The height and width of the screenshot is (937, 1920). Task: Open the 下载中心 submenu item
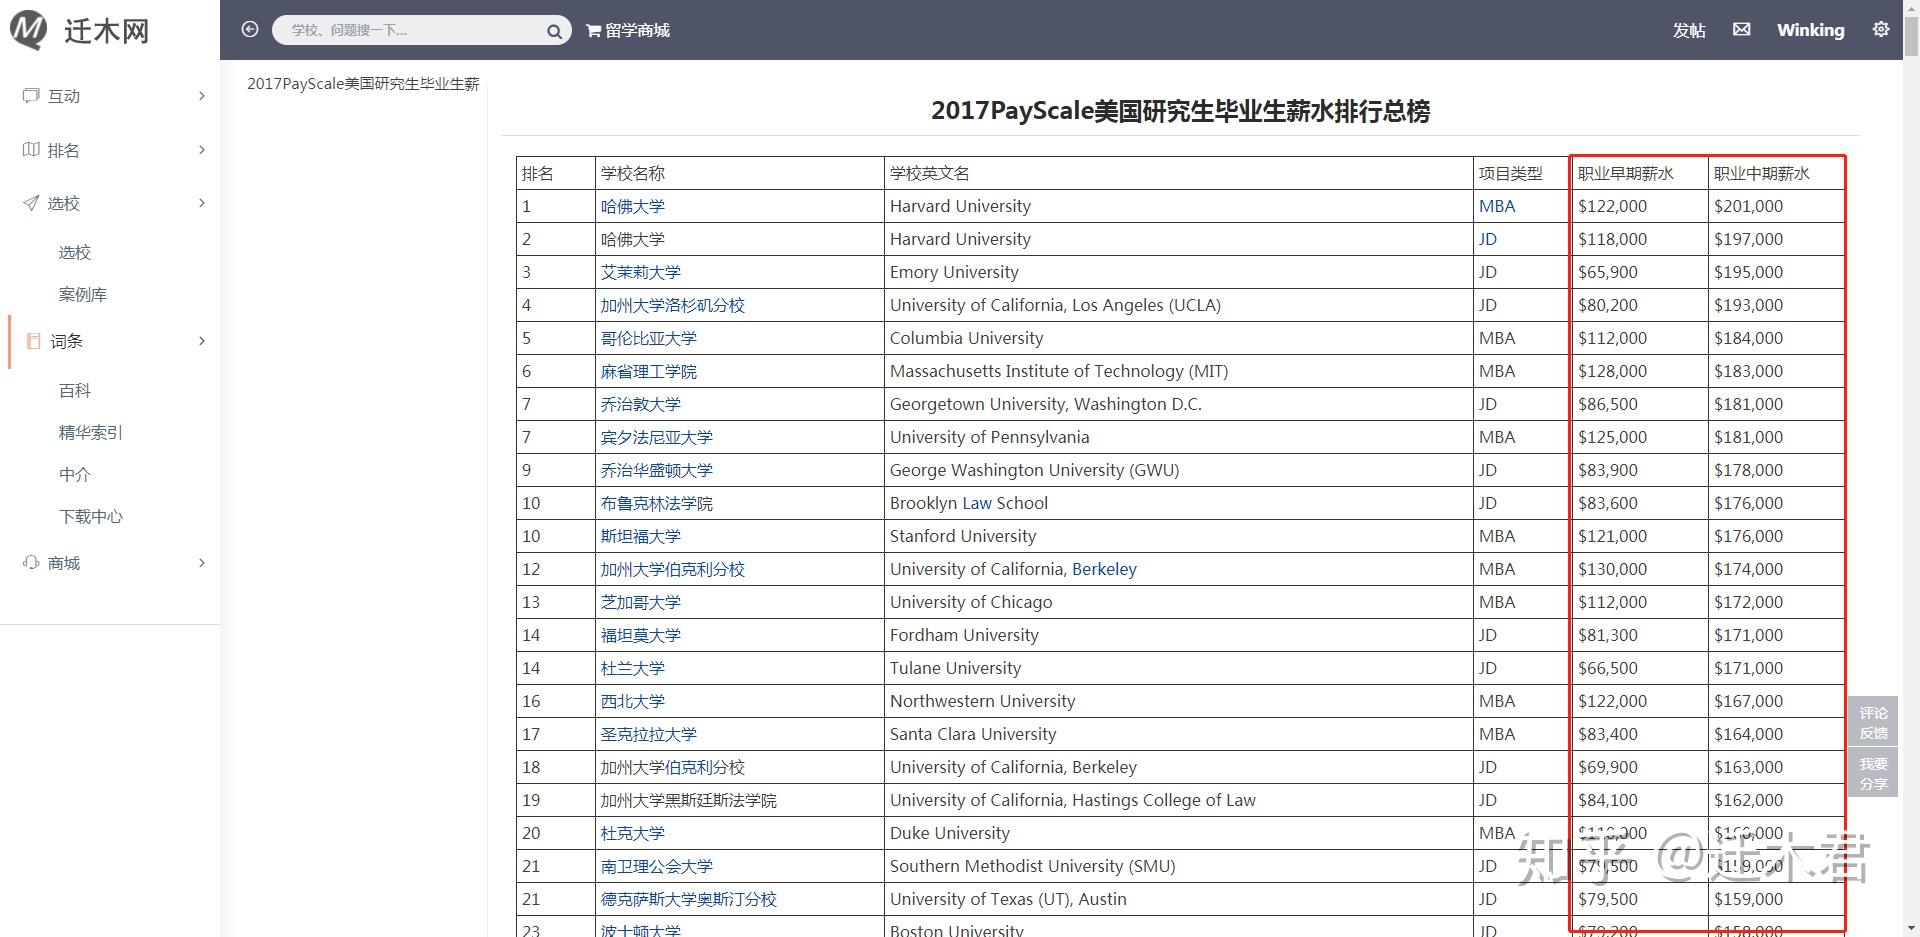click(91, 517)
